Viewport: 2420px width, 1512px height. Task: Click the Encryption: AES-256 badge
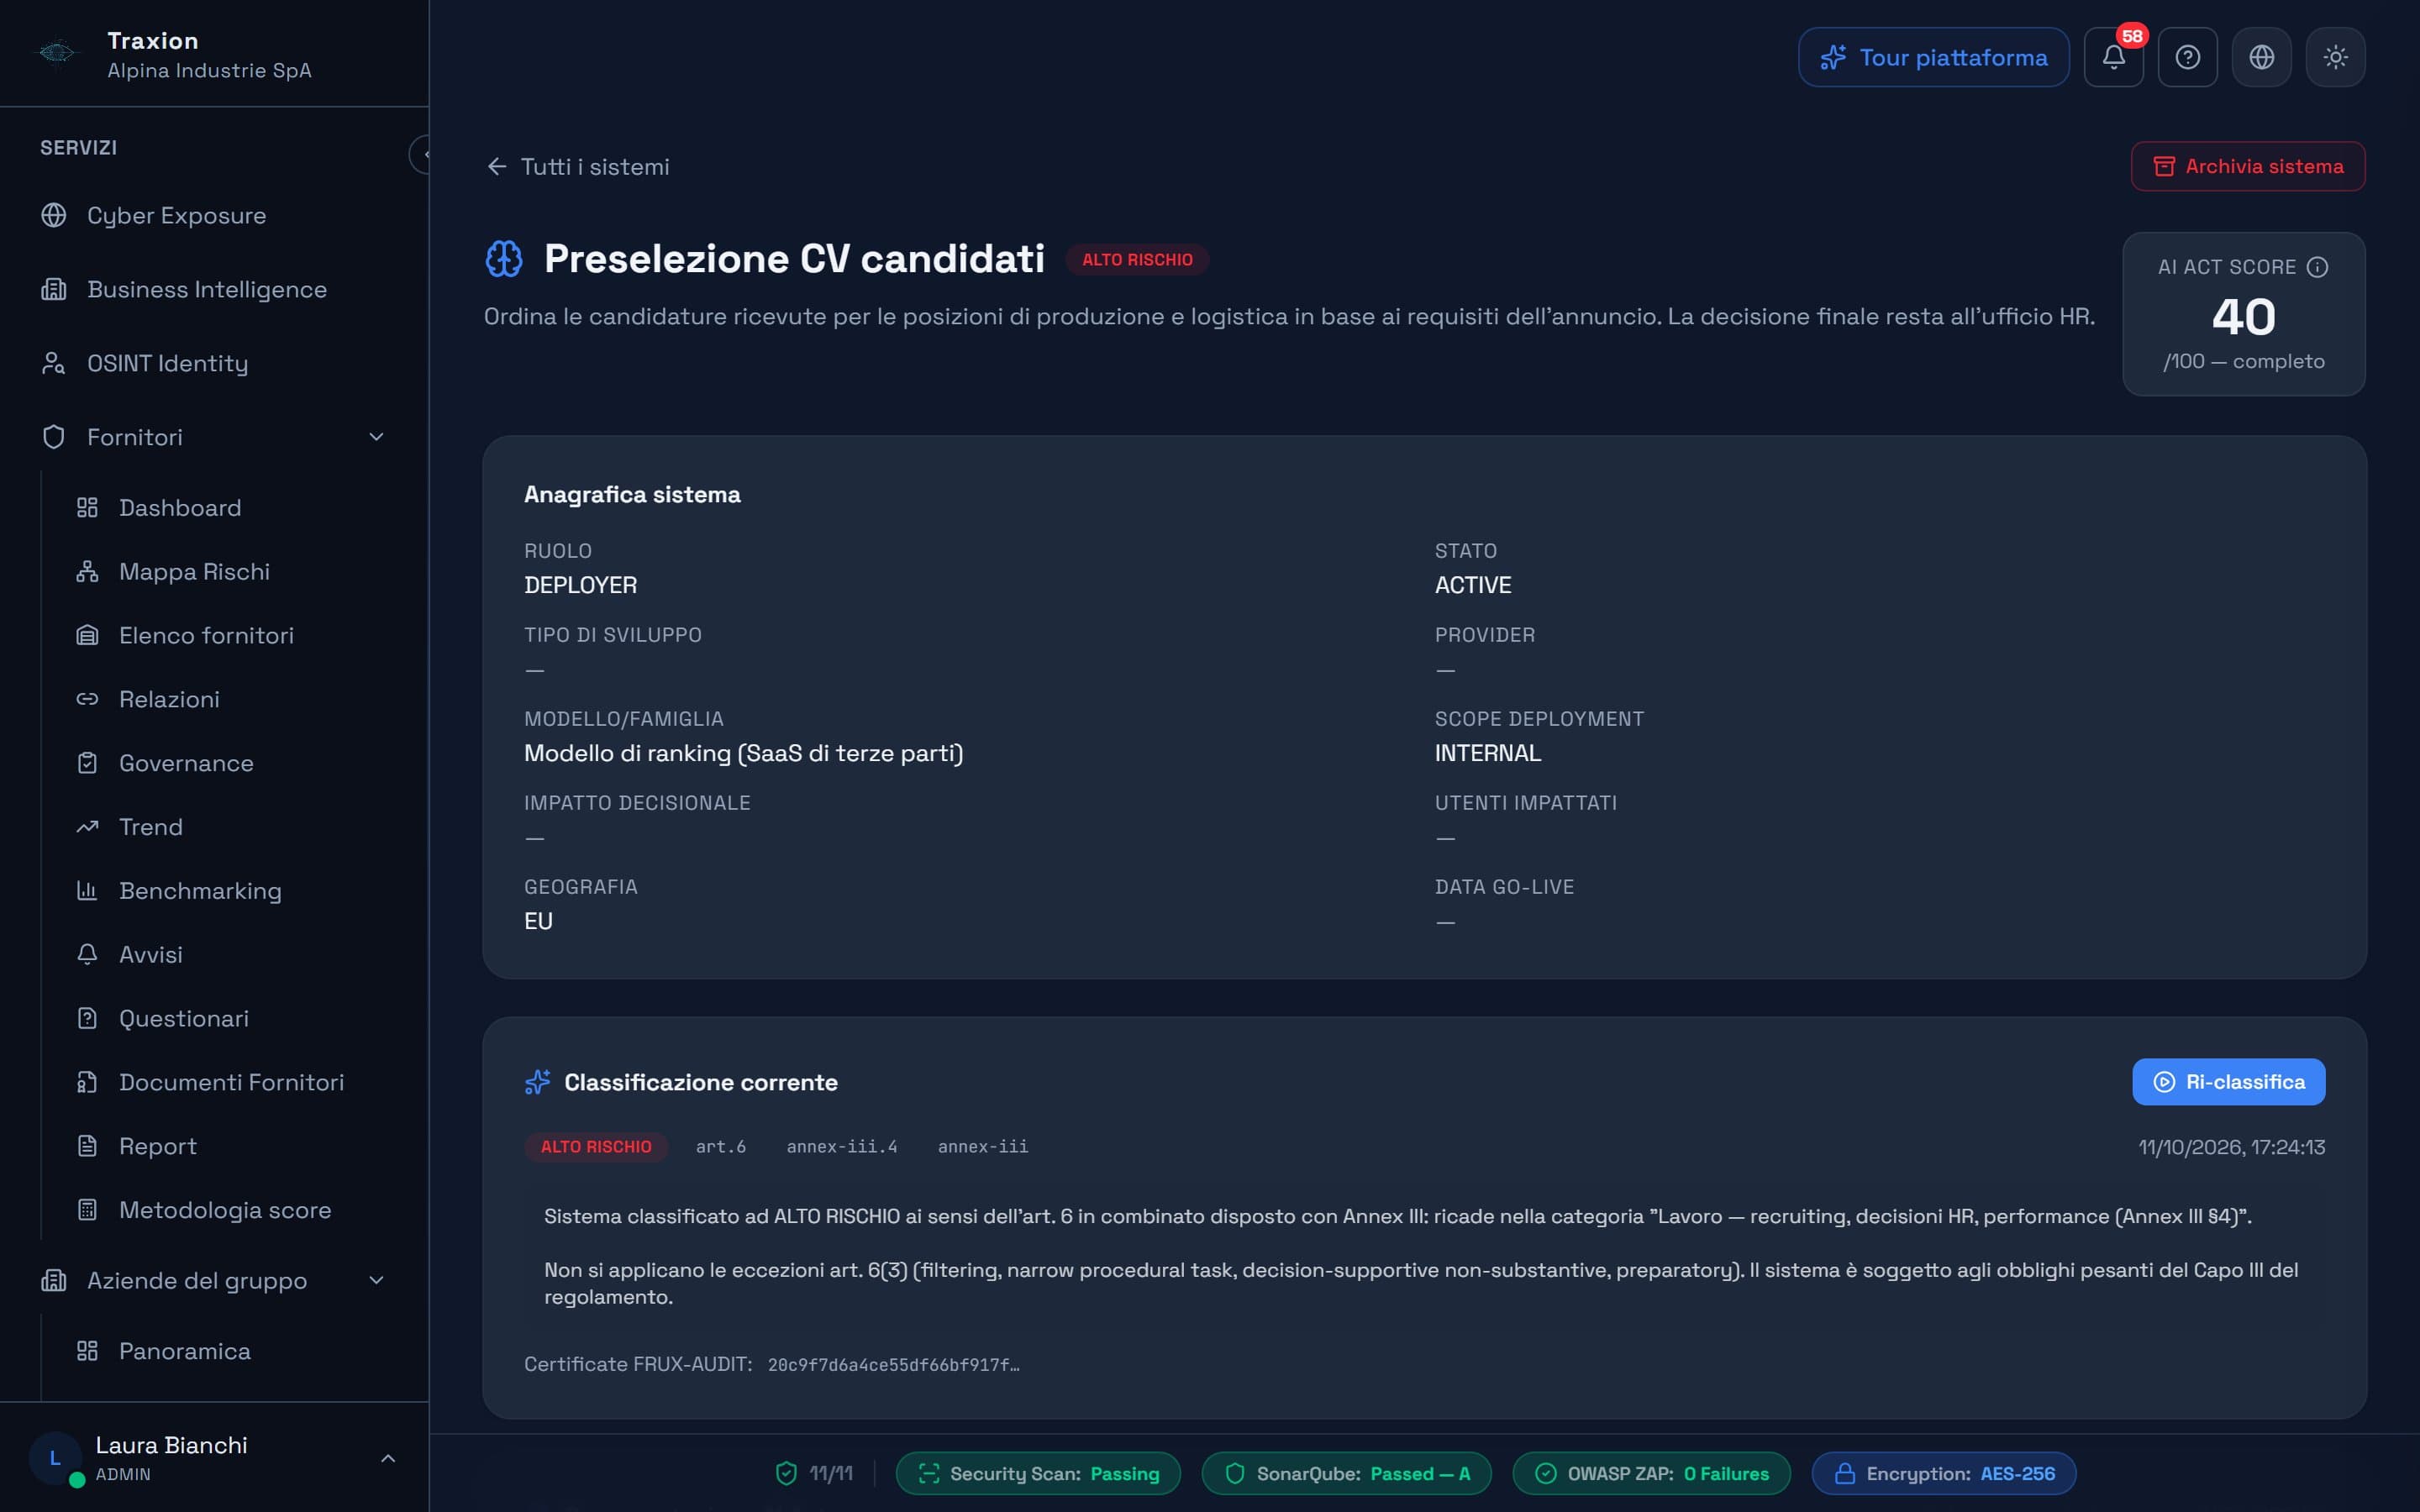coord(1943,1473)
